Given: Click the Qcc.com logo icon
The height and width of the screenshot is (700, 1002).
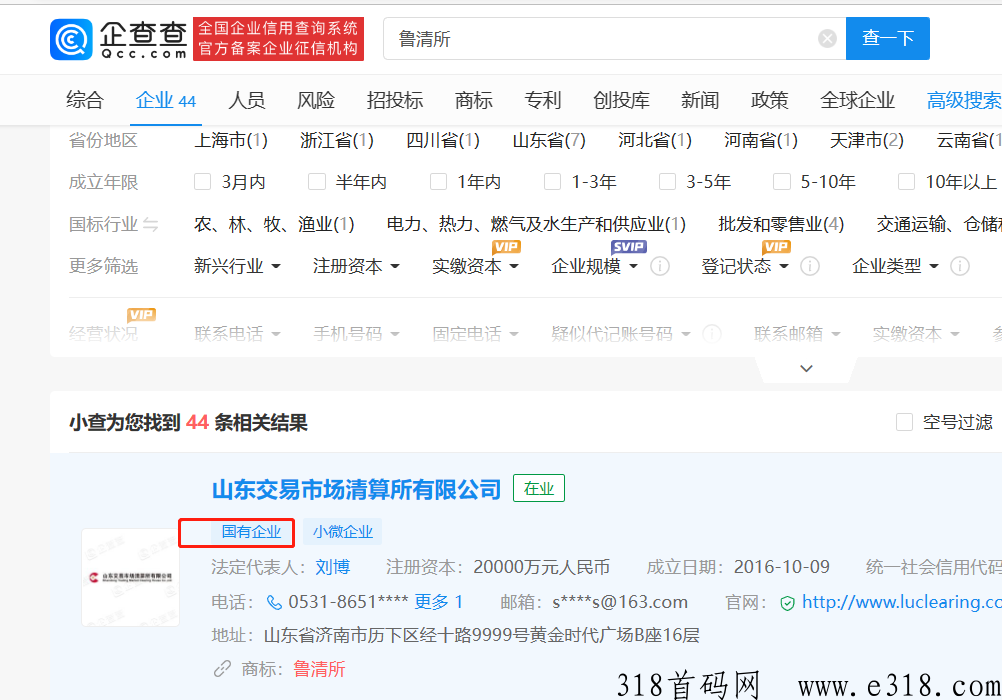Looking at the screenshot, I should coord(72,40).
